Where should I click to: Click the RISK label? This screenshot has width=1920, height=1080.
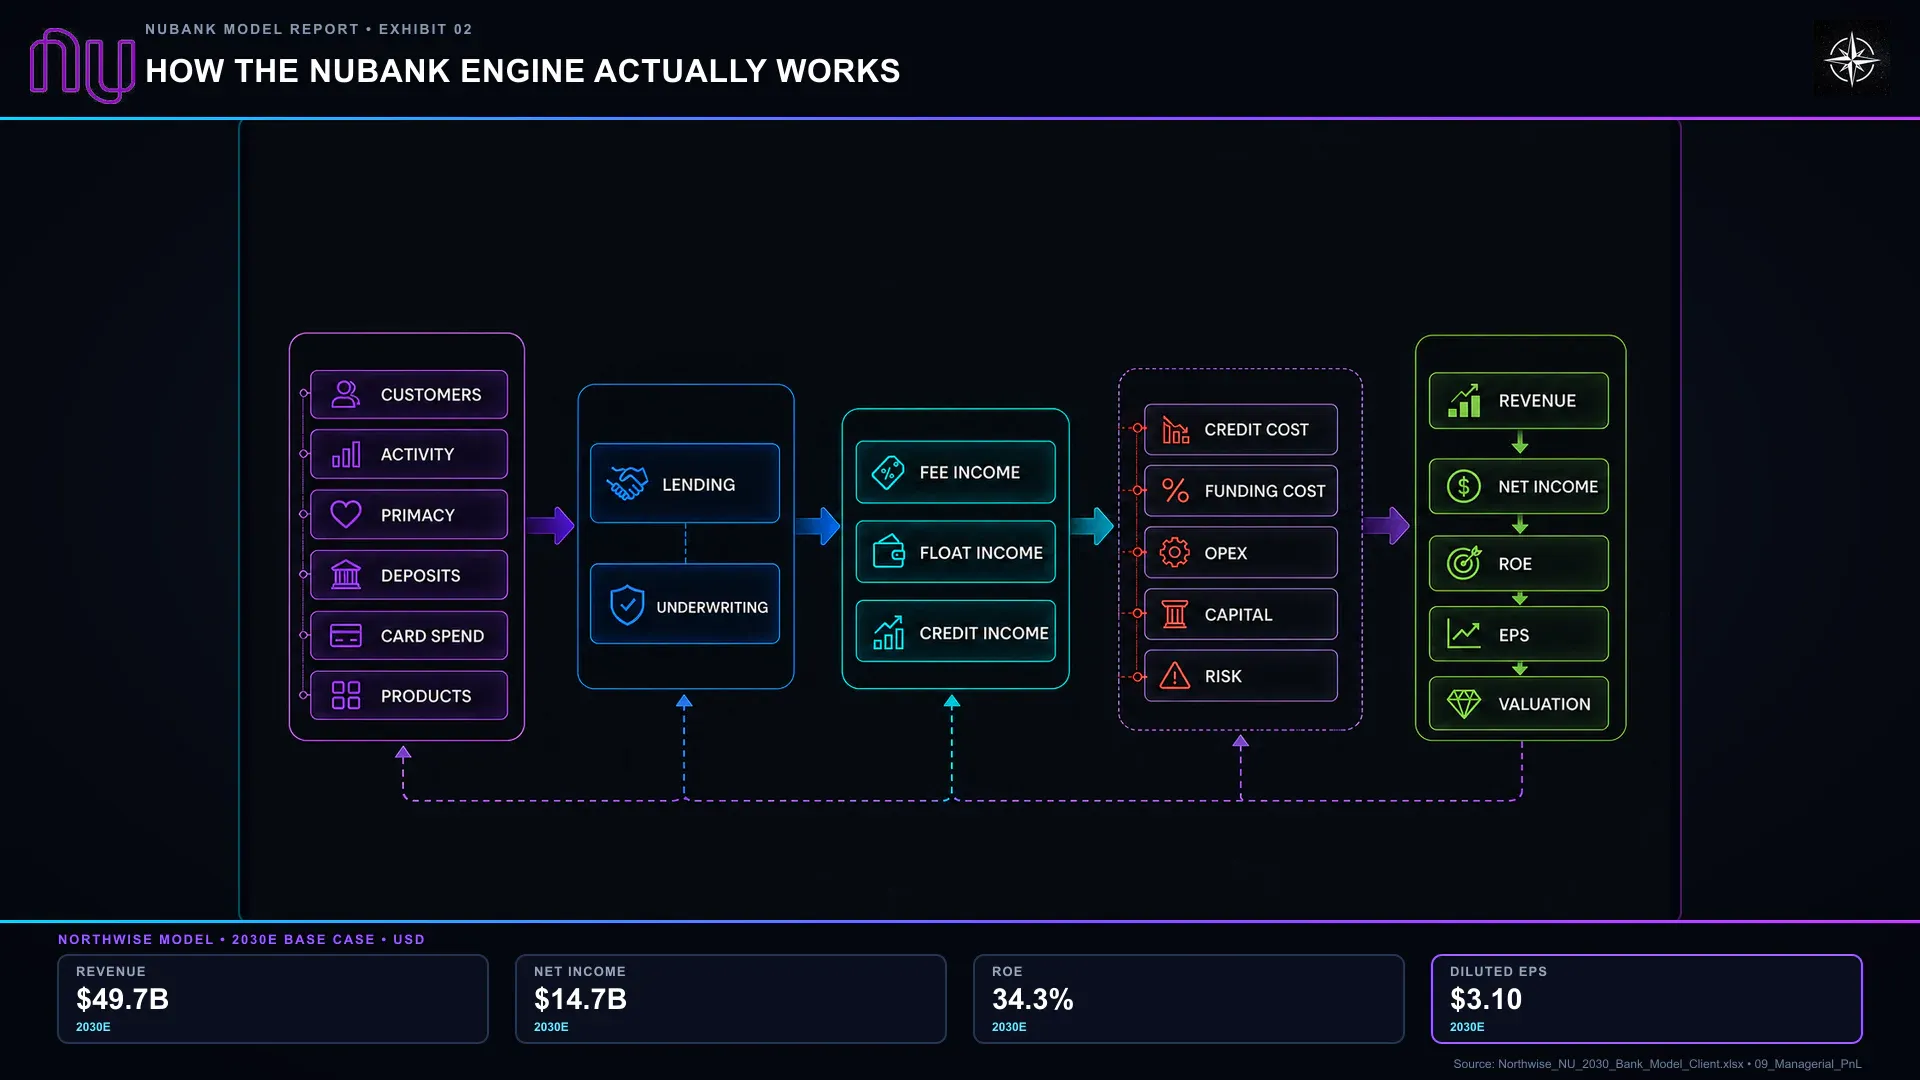coord(1223,677)
